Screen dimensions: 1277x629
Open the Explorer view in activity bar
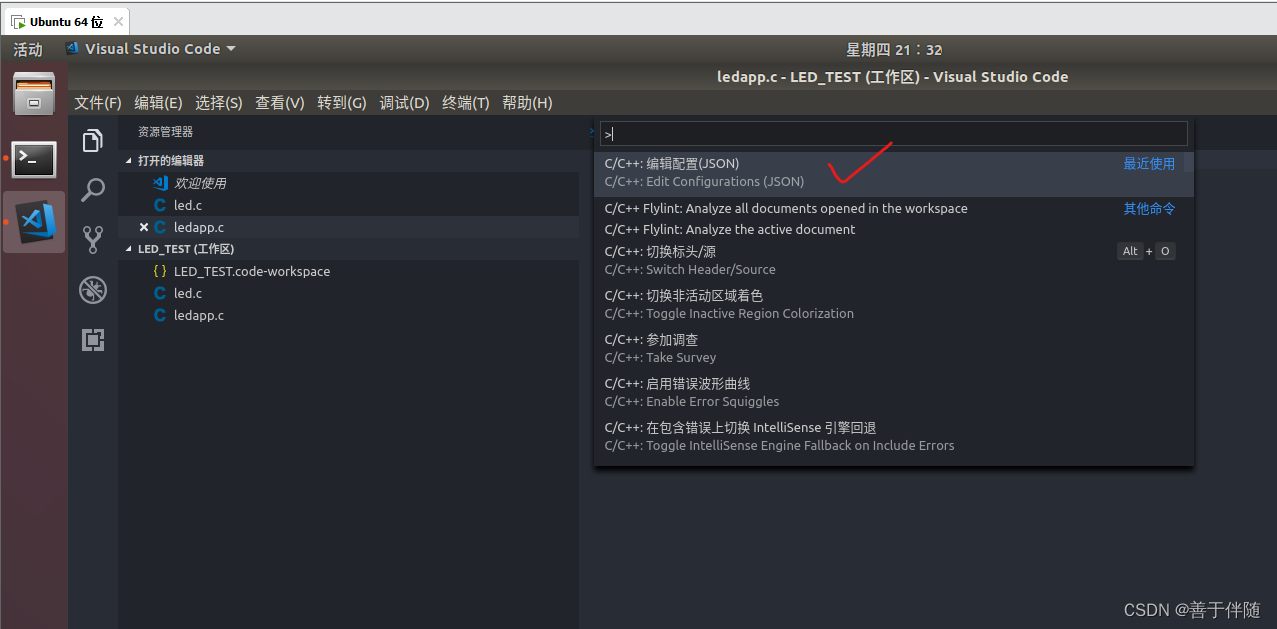pyautogui.click(x=93, y=141)
